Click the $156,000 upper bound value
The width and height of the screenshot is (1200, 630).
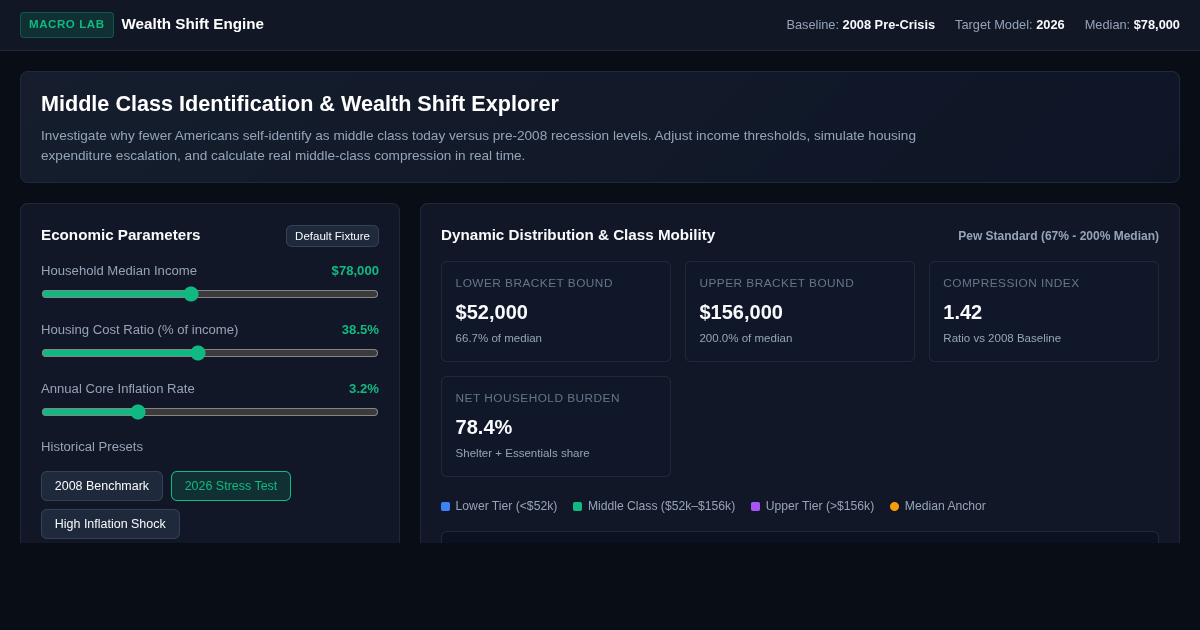741,312
